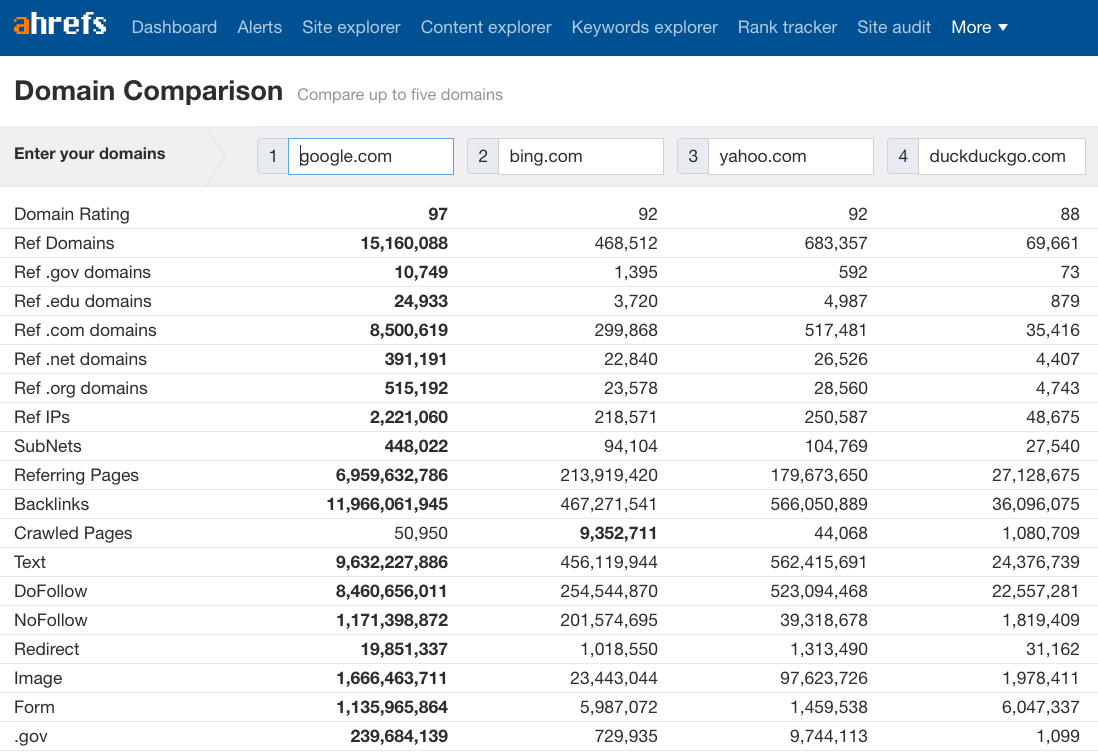Select bing.com Redirect value 1,018,550
The image size is (1098, 754).
tap(619, 650)
